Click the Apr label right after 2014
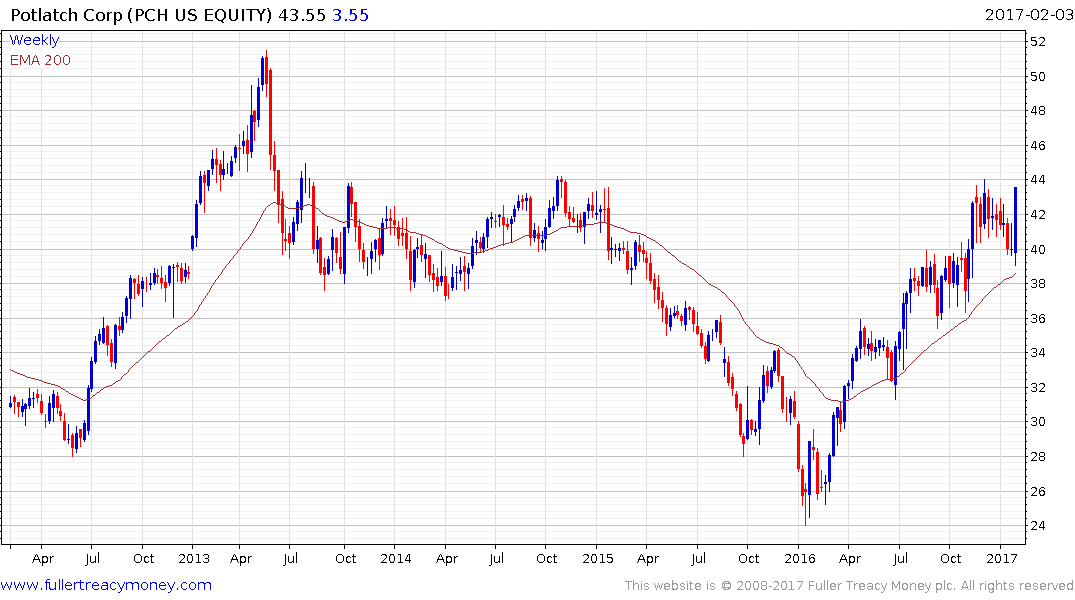The width and height of the screenshot is (1075, 600). click(447, 560)
